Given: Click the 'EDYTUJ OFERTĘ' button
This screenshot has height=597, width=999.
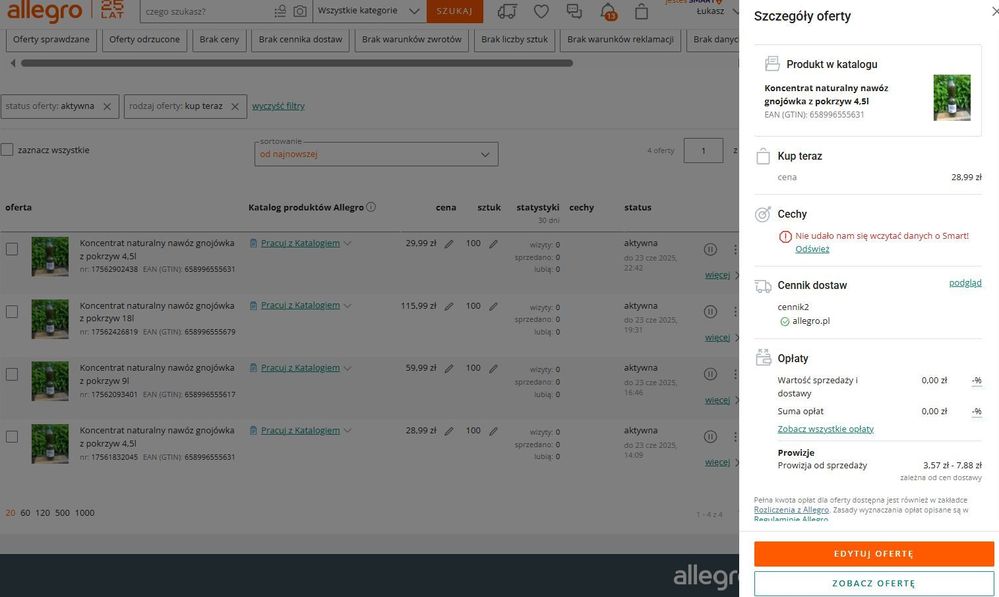Looking at the screenshot, I should click(x=873, y=554).
